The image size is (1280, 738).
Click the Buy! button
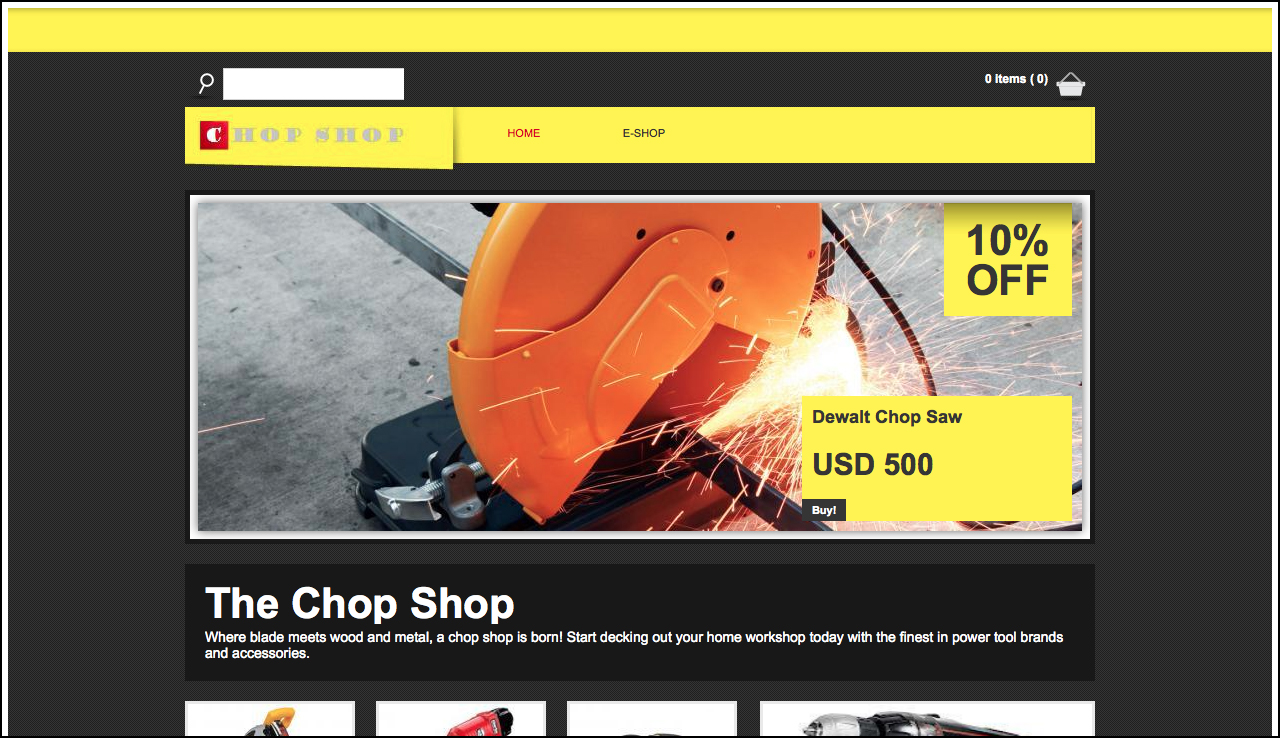(x=824, y=510)
